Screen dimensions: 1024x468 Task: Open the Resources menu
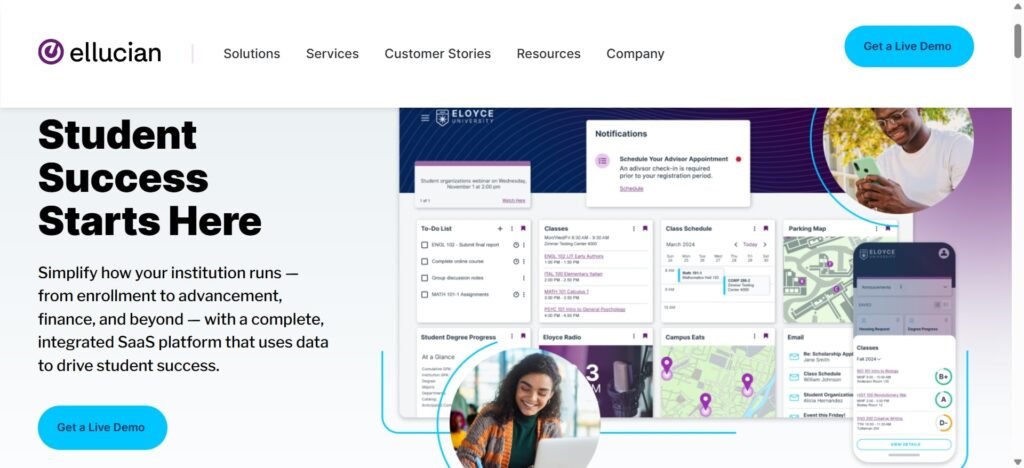coord(549,54)
